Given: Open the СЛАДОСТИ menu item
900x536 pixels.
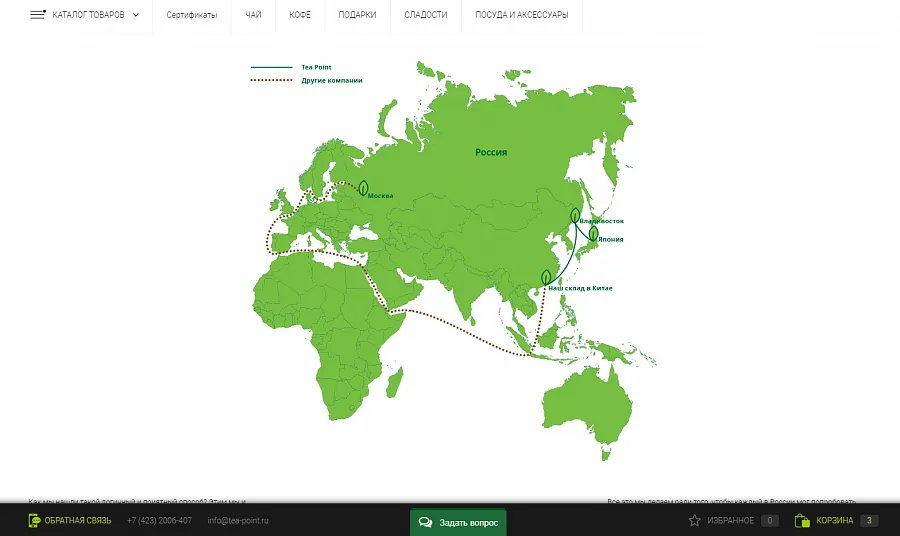Looking at the screenshot, I should click(x=425, y=15).
